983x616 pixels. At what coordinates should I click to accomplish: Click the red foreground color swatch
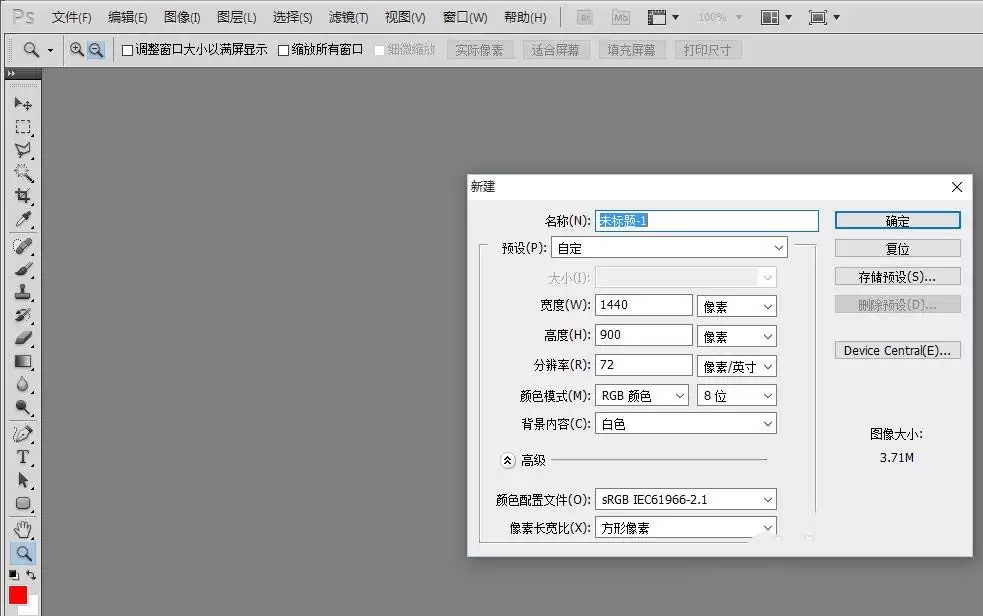18,595
